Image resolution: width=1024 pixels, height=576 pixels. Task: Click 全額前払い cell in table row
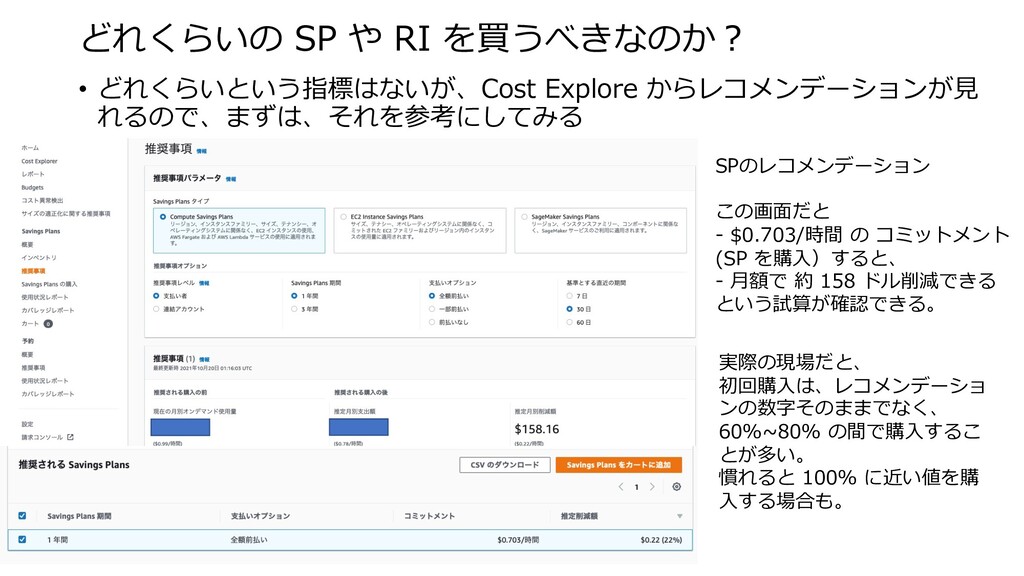click(249, 540)
